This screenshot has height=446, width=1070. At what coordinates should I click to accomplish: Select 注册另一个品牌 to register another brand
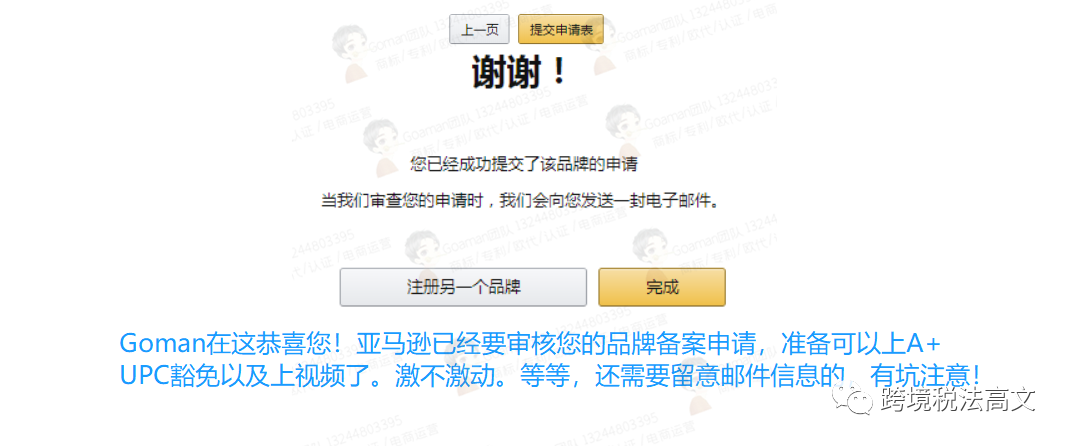(x=463, y=287)
